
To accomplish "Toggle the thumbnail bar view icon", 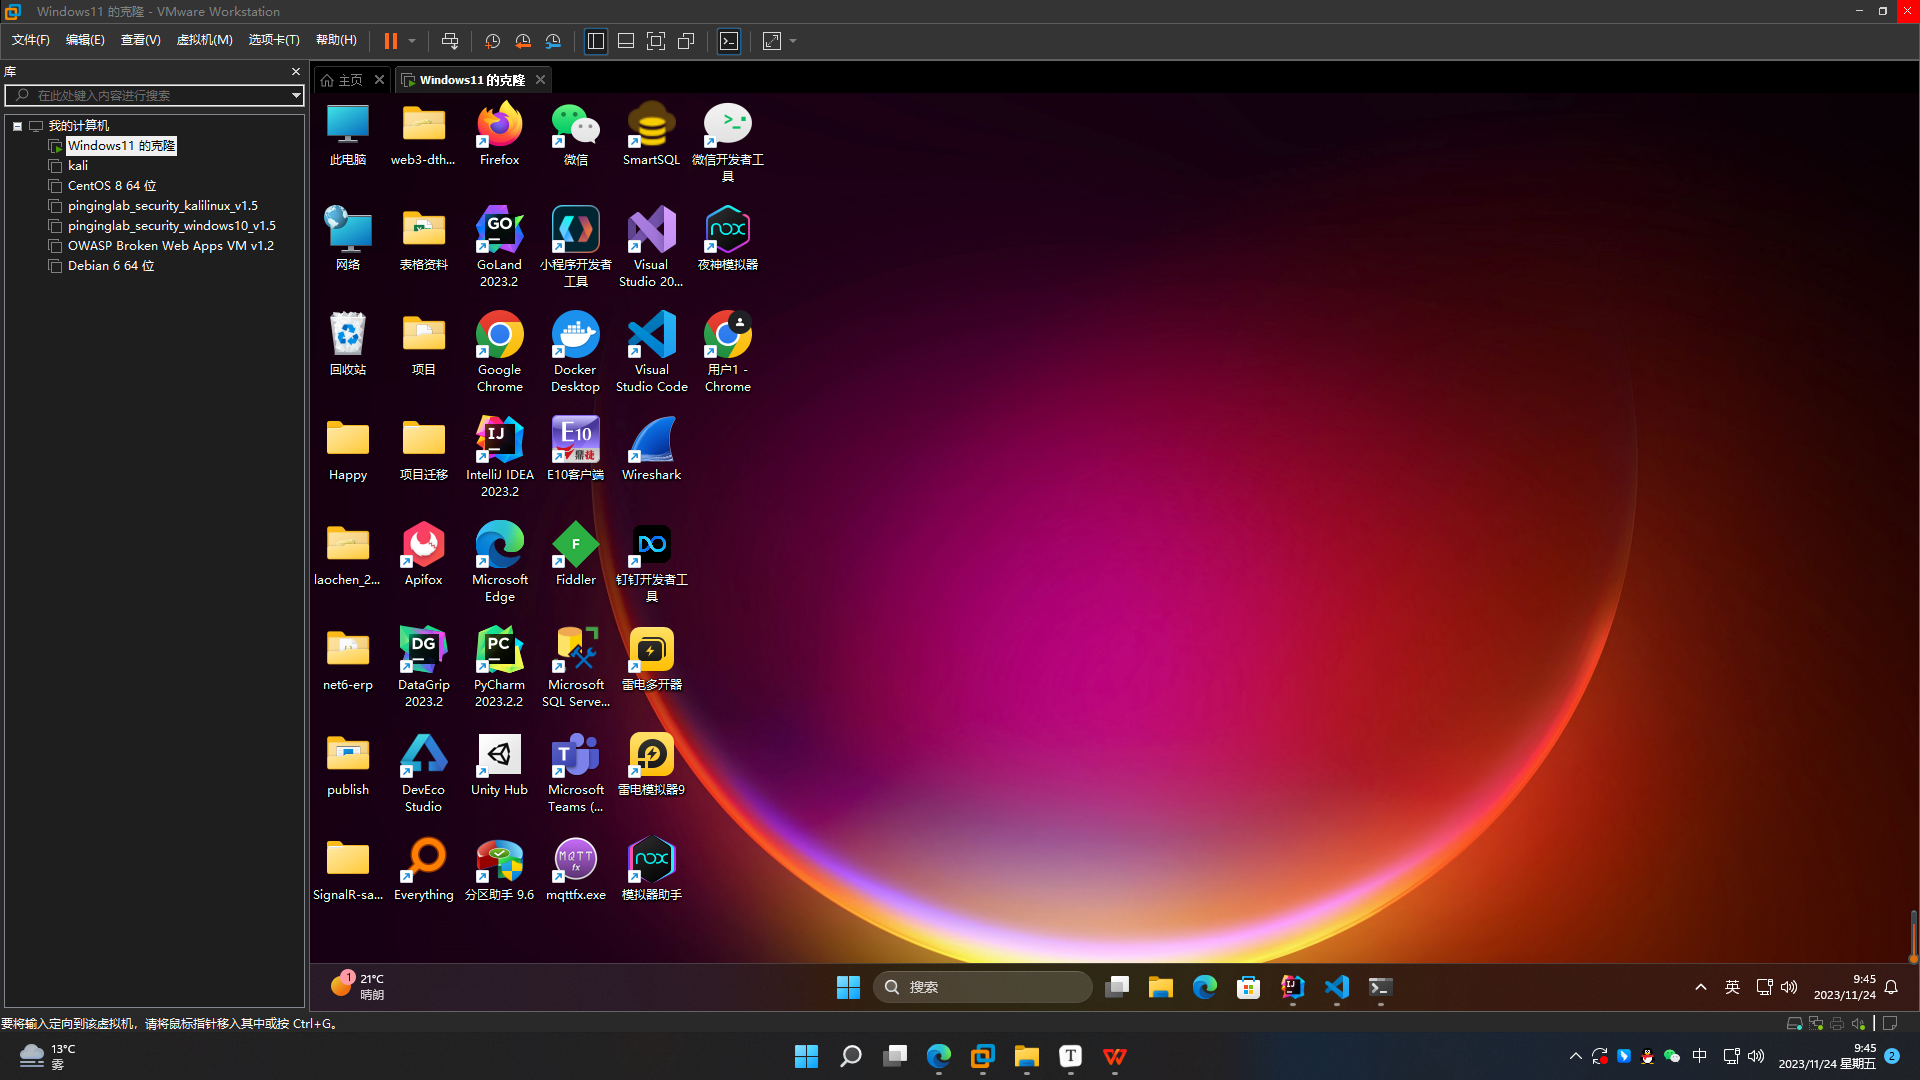I will click(626, 41).
